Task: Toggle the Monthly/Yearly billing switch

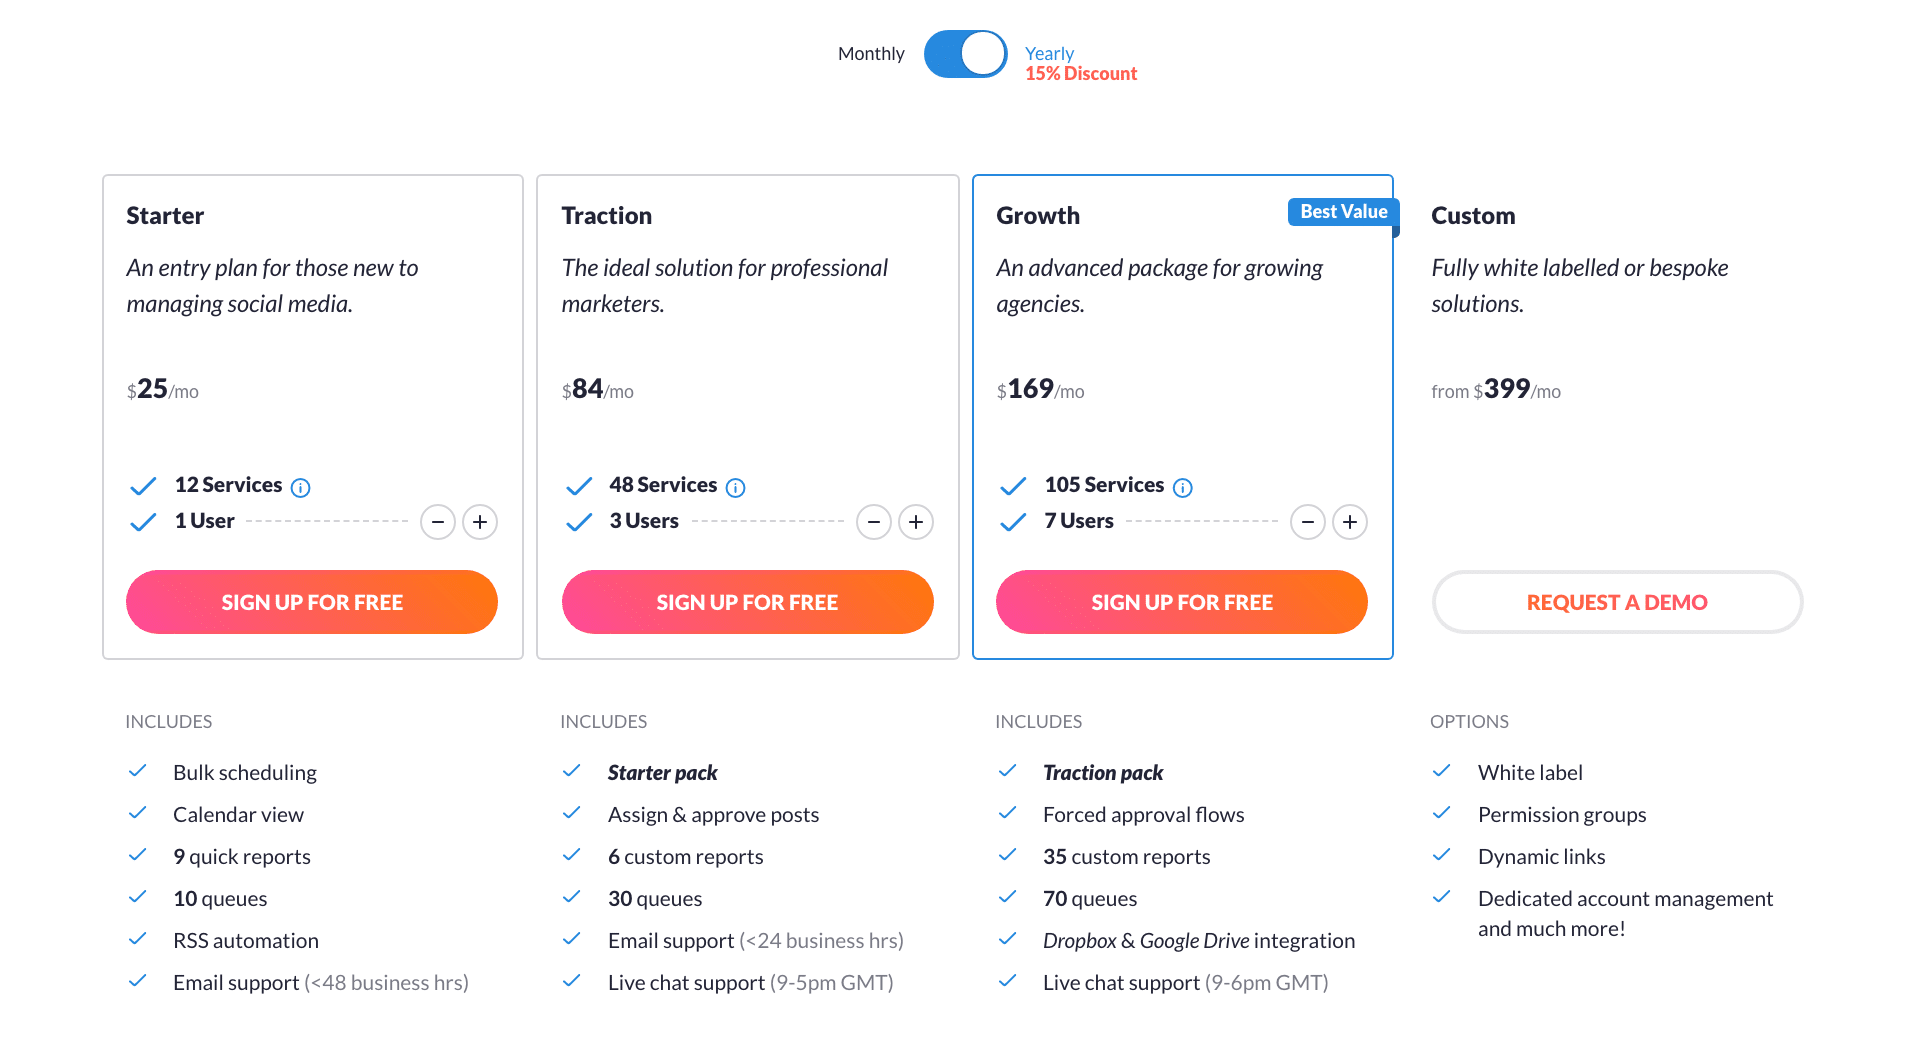Action: pyautogui.click(x=965, y=54)
